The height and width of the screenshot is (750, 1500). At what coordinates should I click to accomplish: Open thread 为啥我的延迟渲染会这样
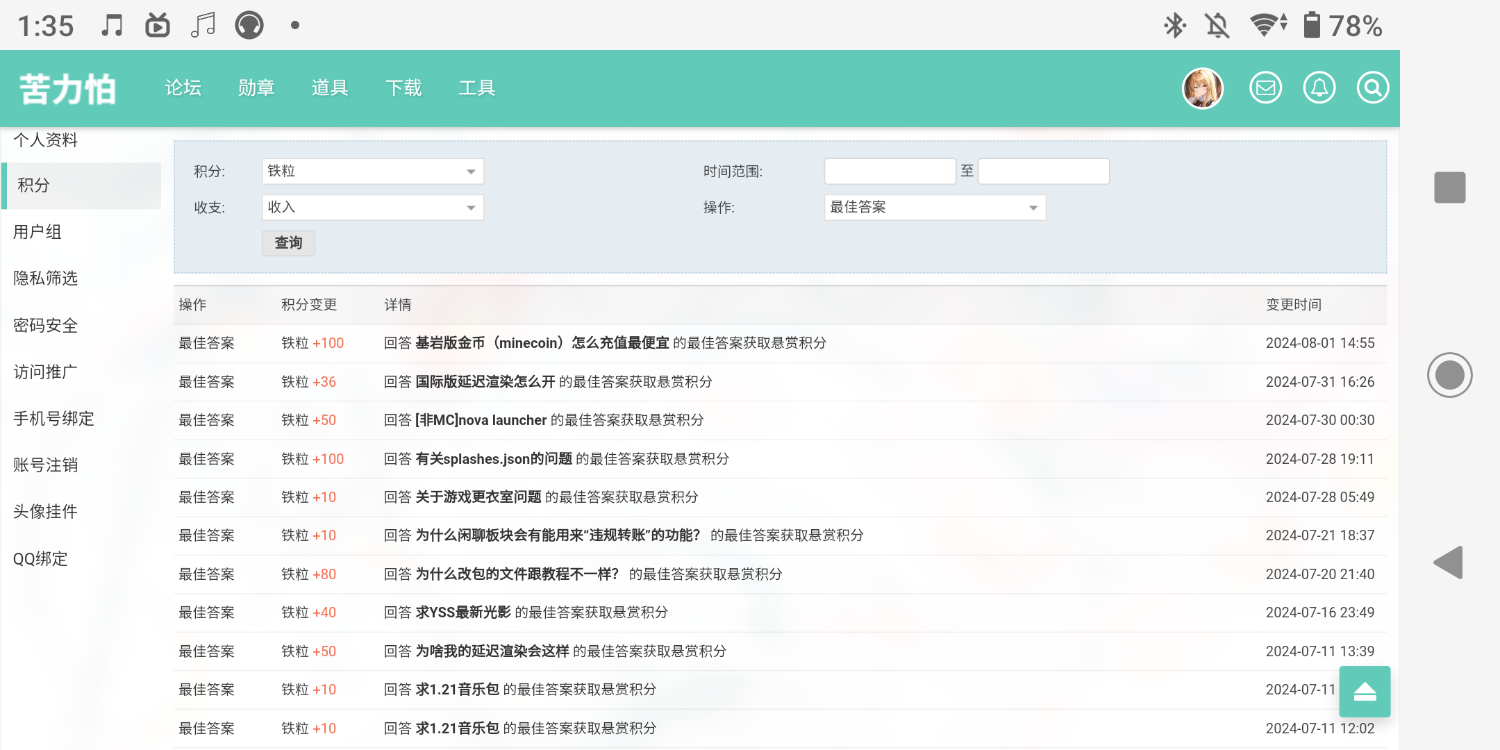492,651
